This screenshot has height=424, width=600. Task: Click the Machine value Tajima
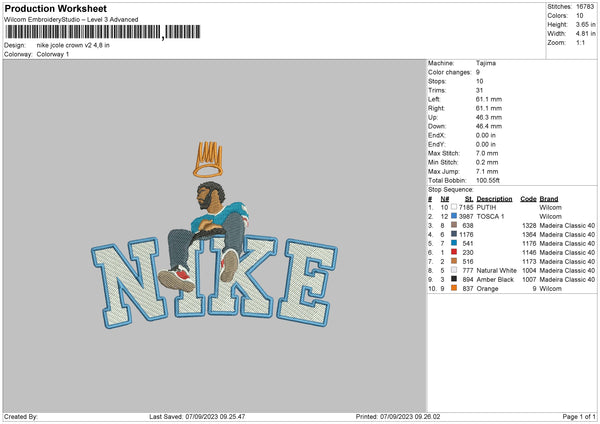click(486, 63)
